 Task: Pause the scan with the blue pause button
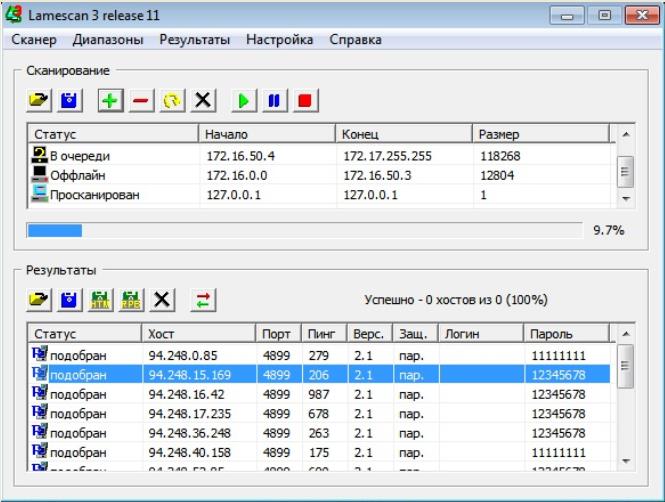click(x=273, y=100)
